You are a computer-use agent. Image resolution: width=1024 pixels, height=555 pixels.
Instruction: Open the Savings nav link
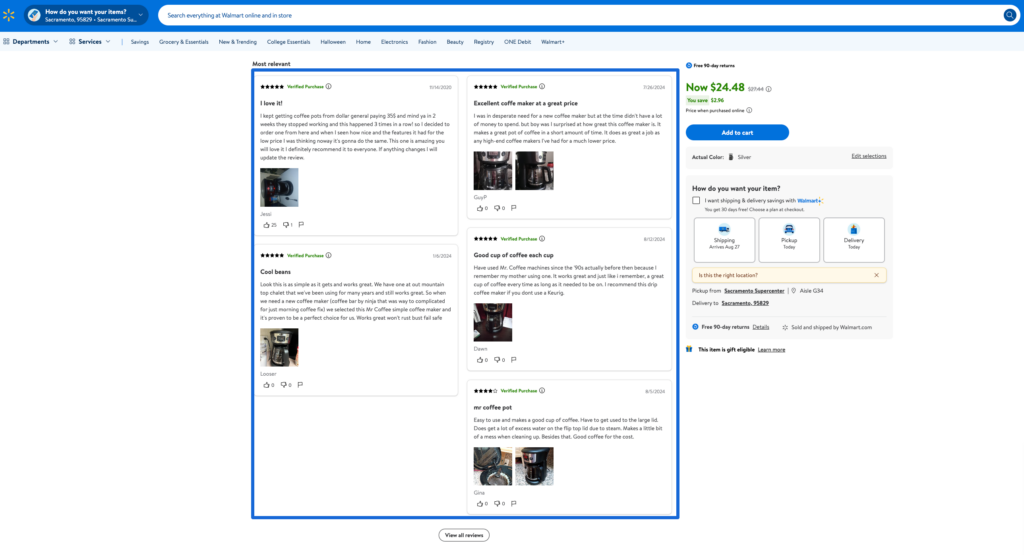coord(140,42)
